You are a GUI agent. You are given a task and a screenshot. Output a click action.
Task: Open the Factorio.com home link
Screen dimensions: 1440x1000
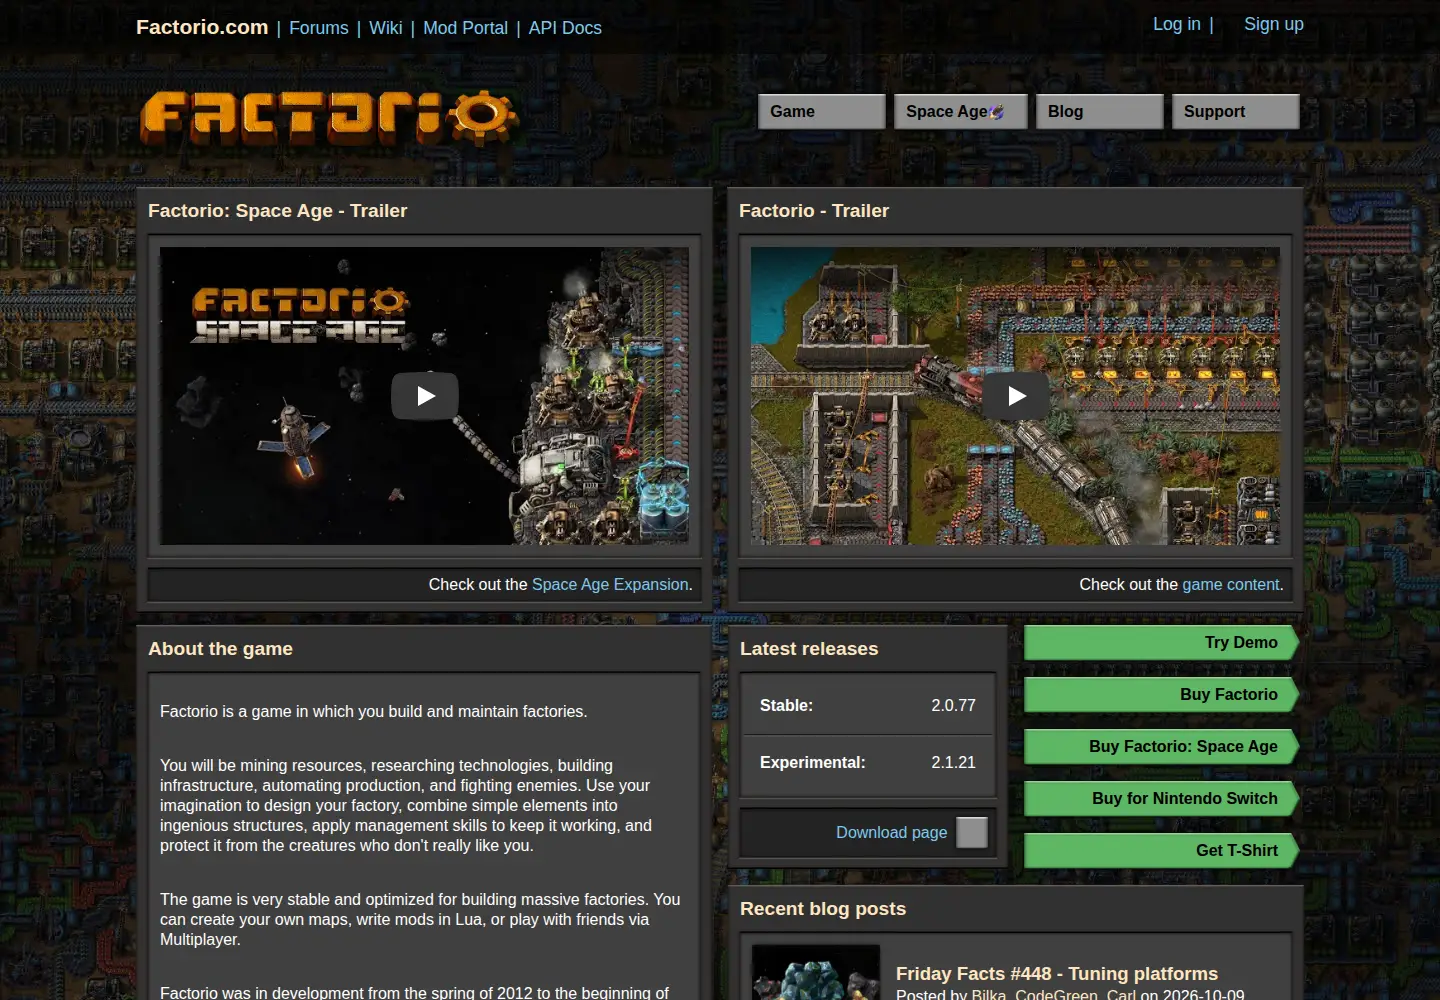202,27
